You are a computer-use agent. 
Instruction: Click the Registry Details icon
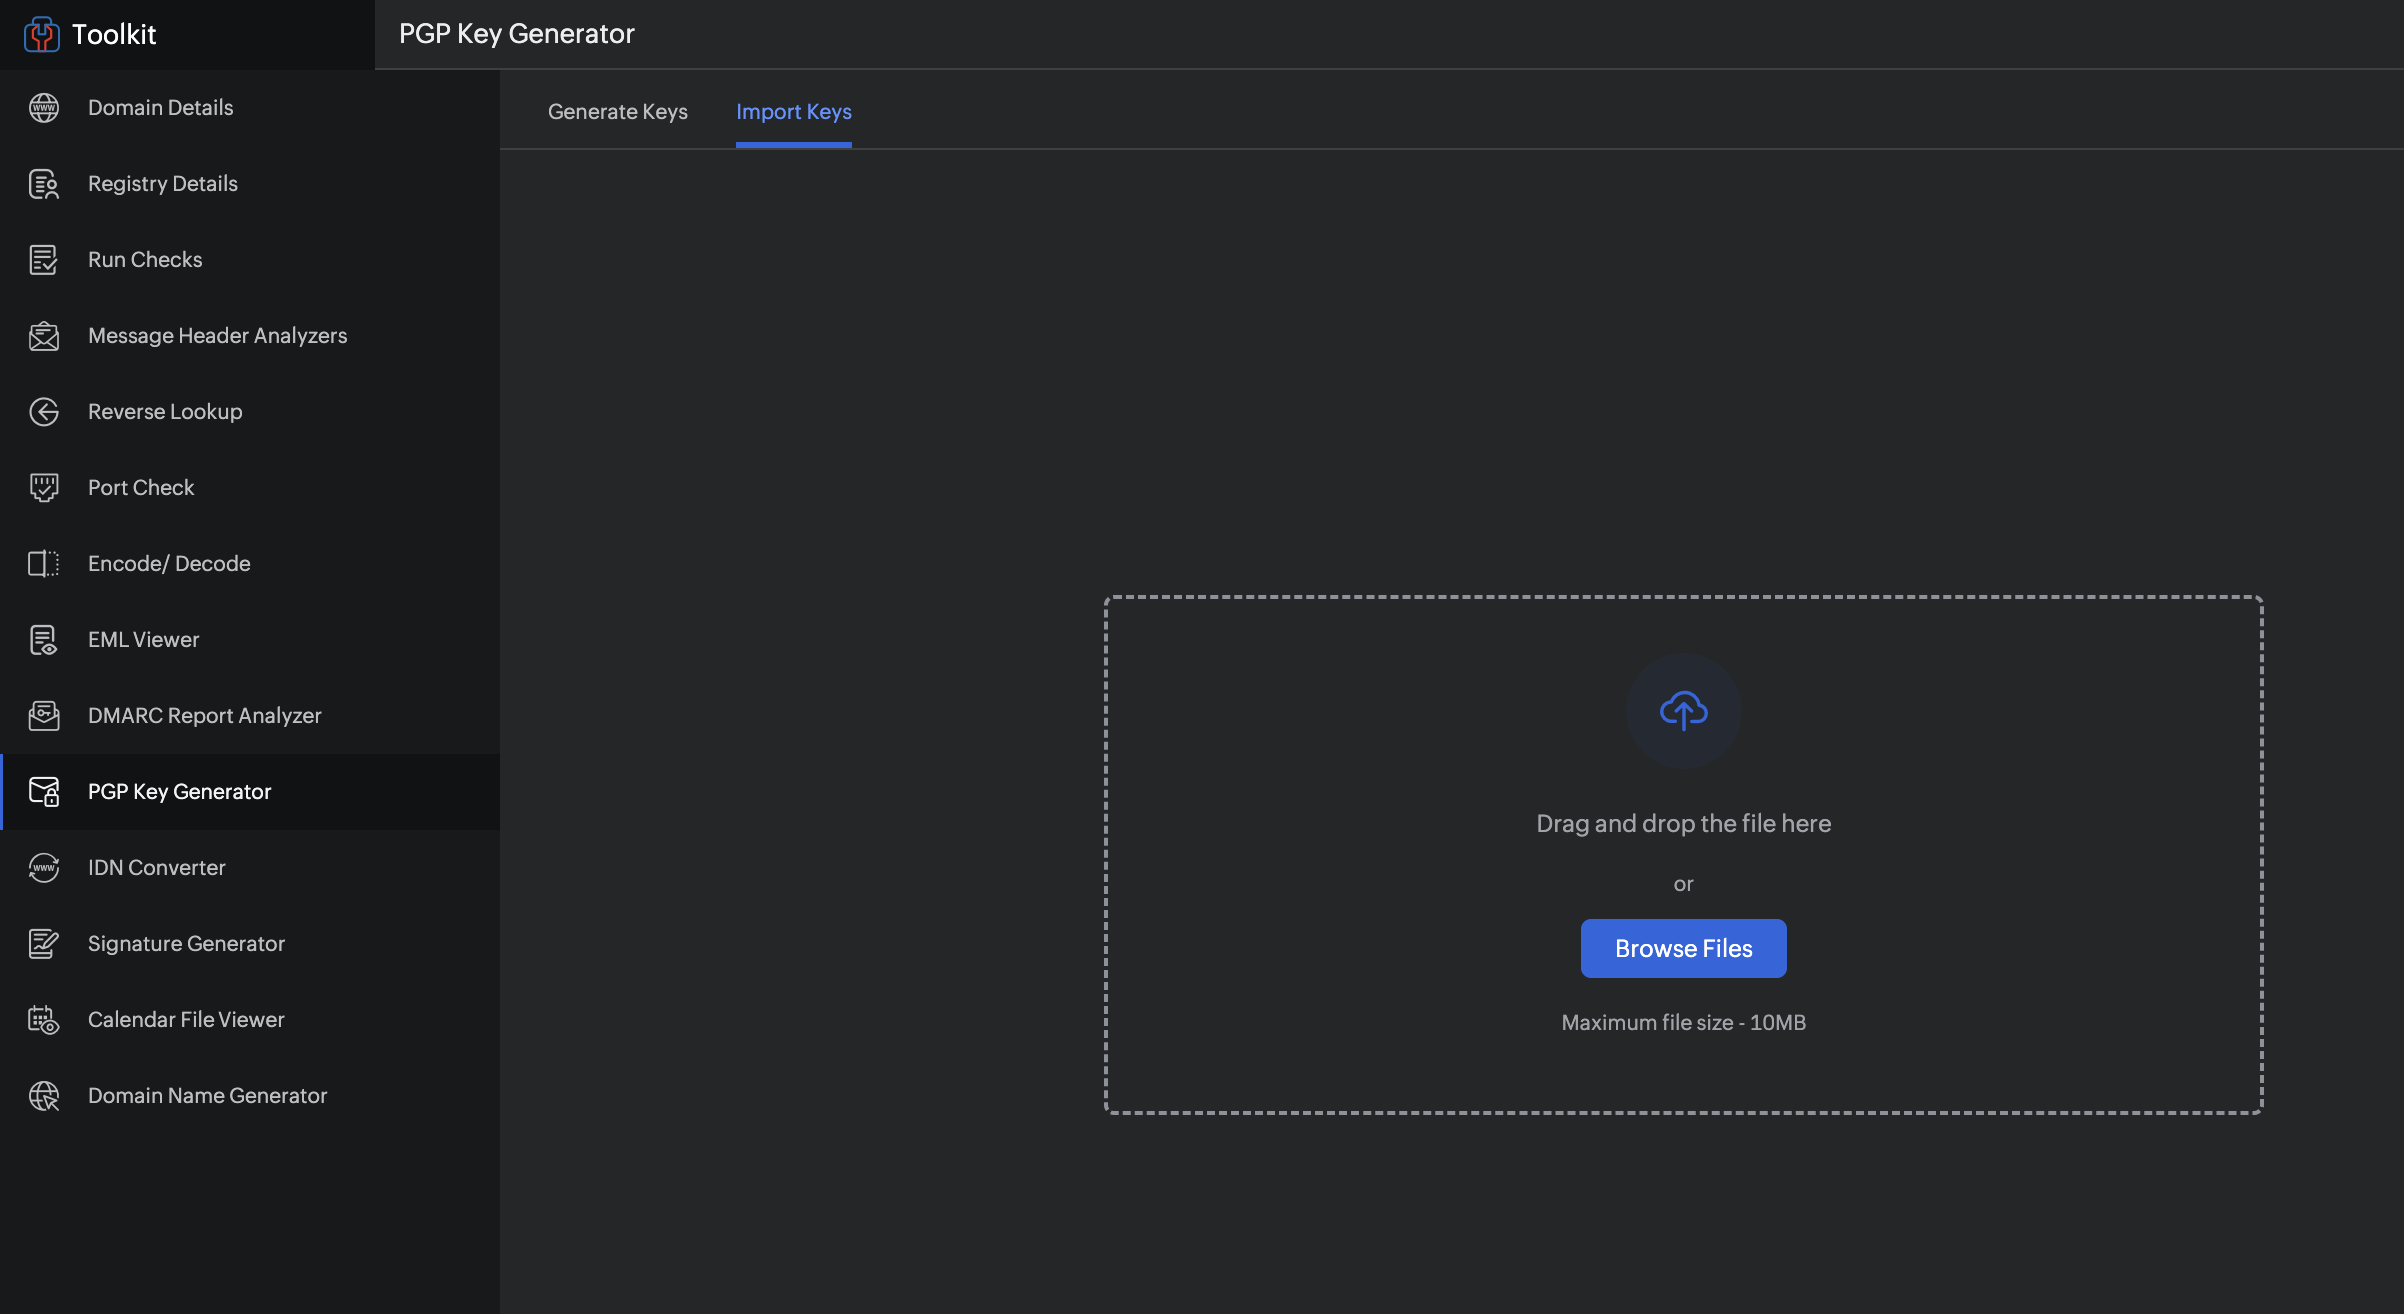[x=44, y=184]
